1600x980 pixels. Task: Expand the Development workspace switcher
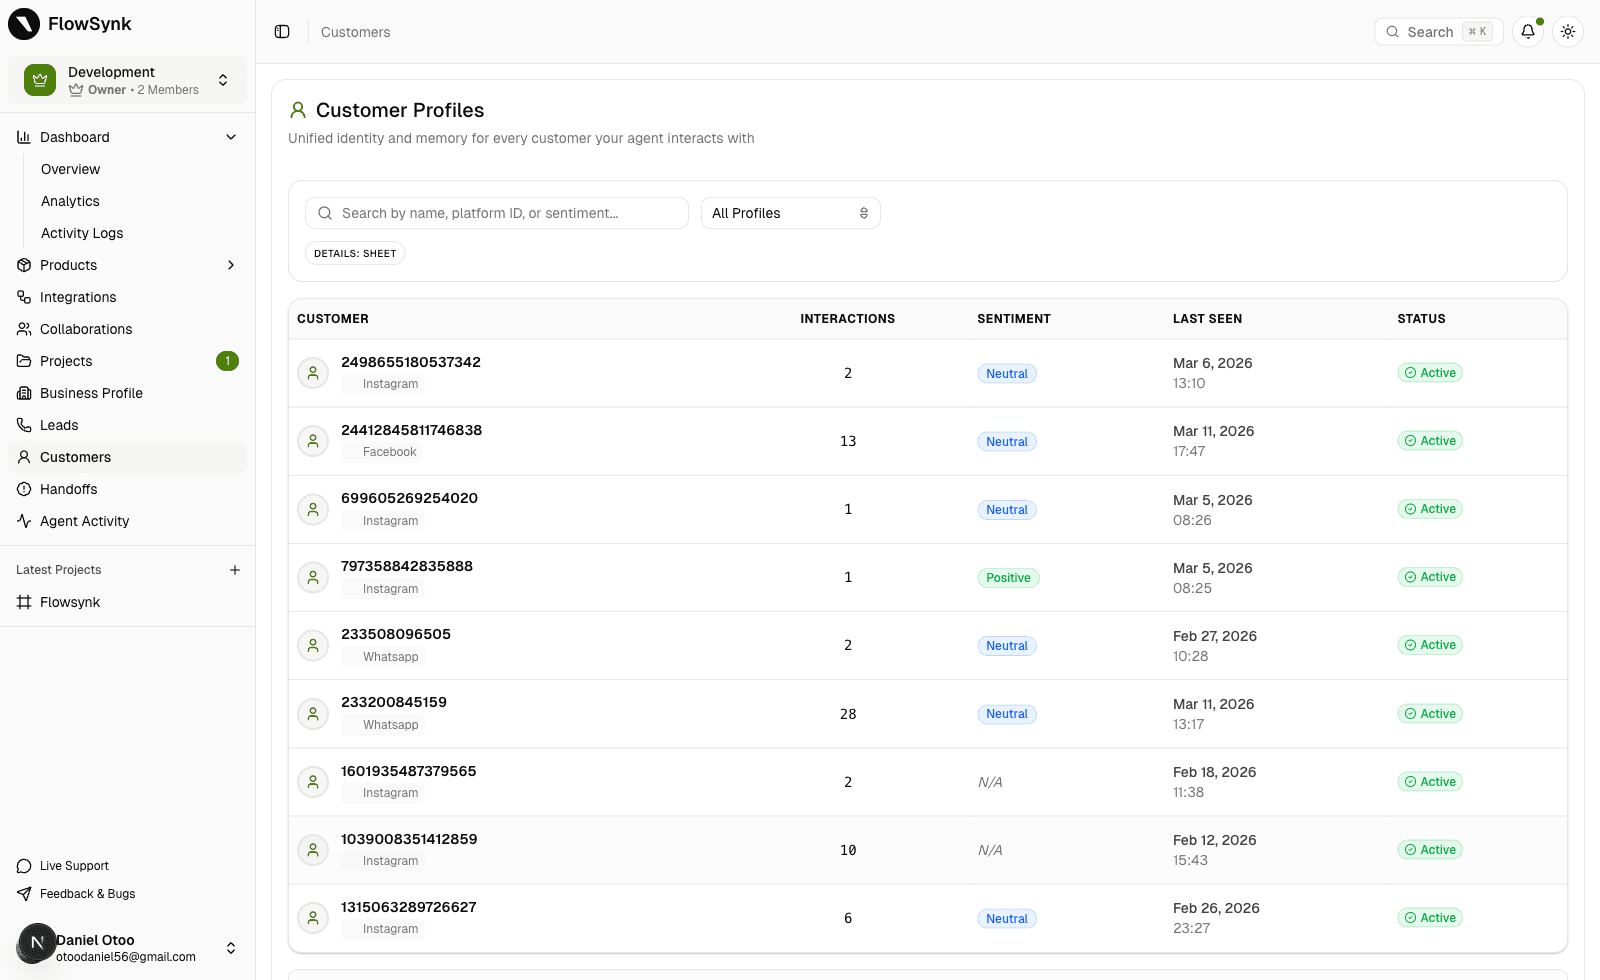(222, 80)
